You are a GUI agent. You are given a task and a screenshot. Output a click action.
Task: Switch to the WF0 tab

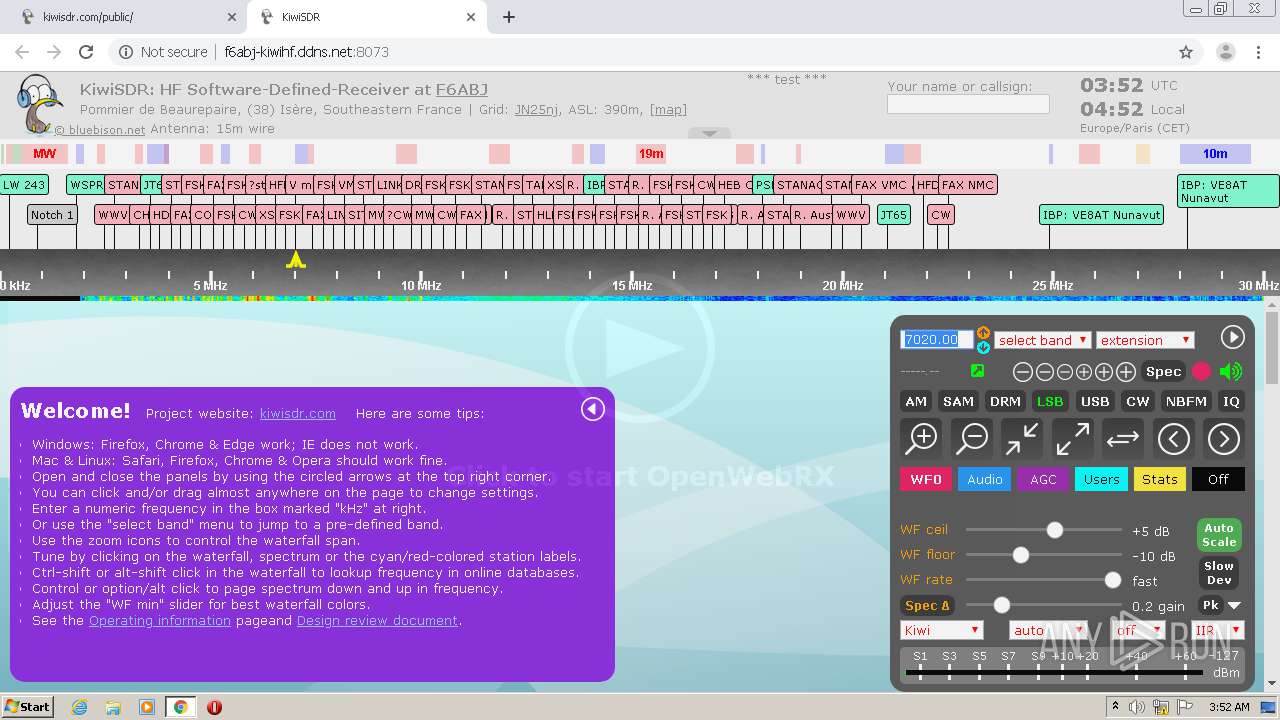click(x=926, y=479)
